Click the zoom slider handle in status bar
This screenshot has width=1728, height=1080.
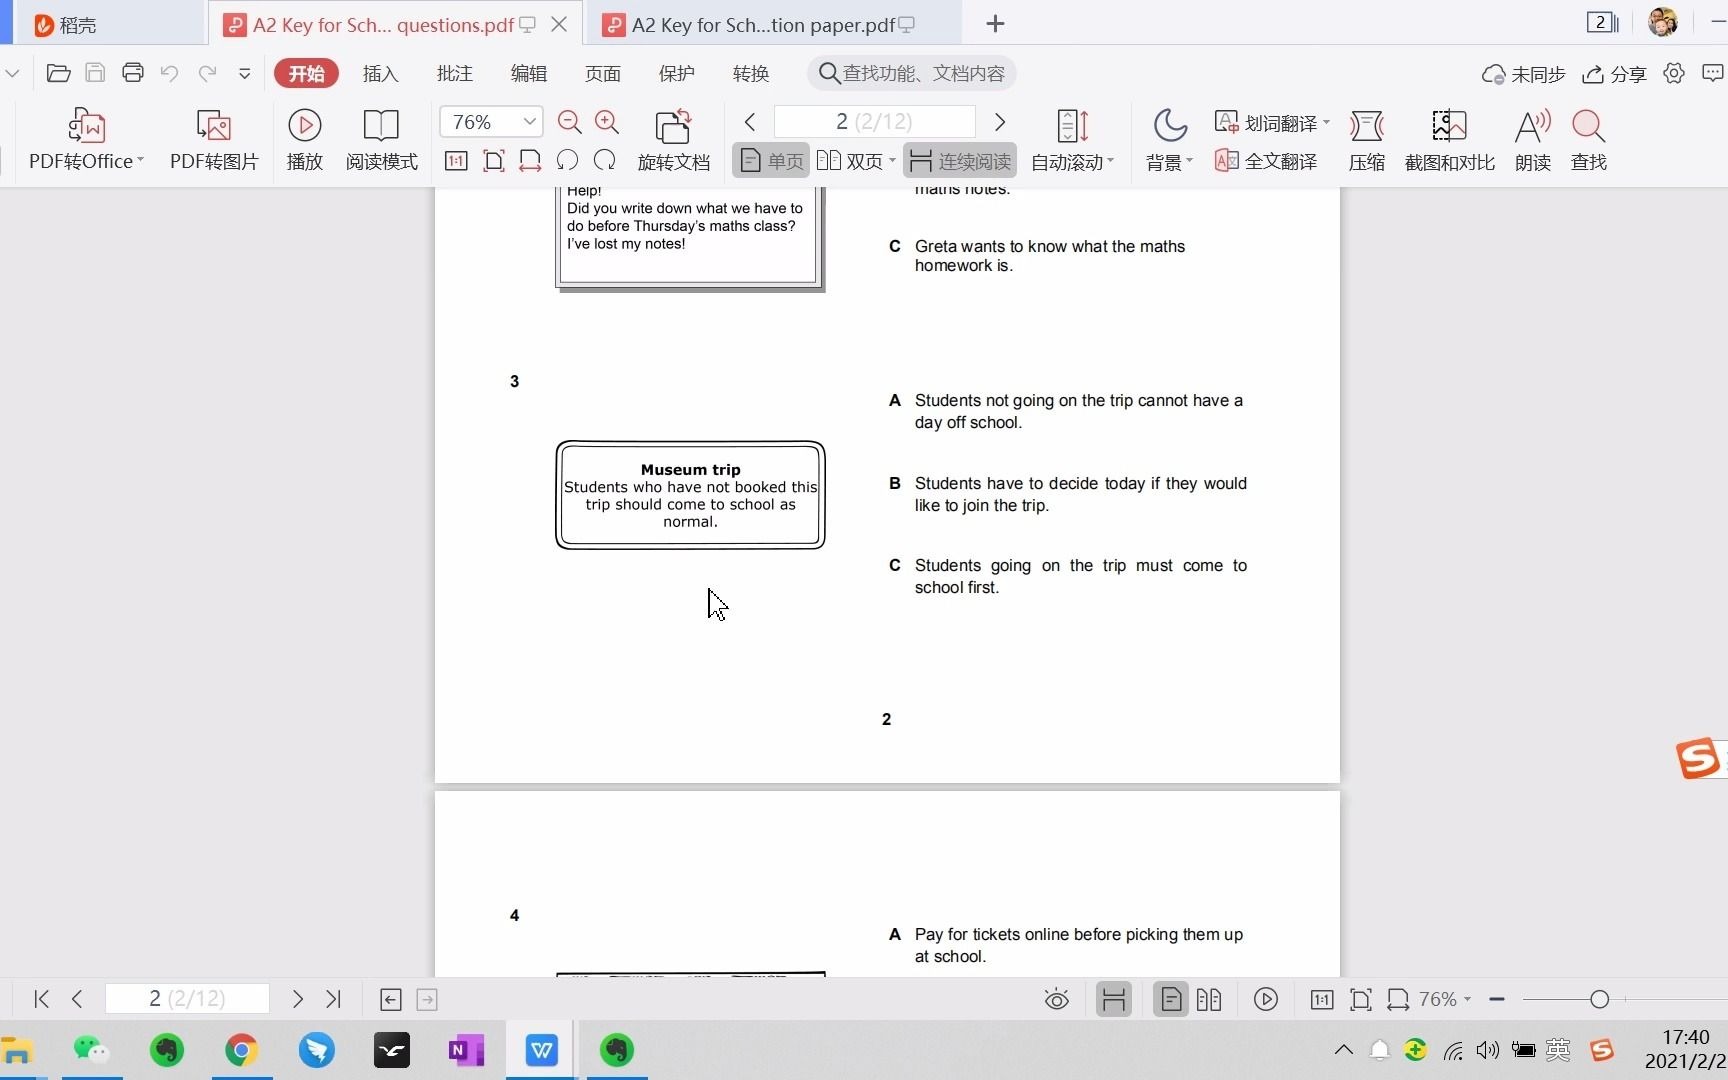point(1599,999)
